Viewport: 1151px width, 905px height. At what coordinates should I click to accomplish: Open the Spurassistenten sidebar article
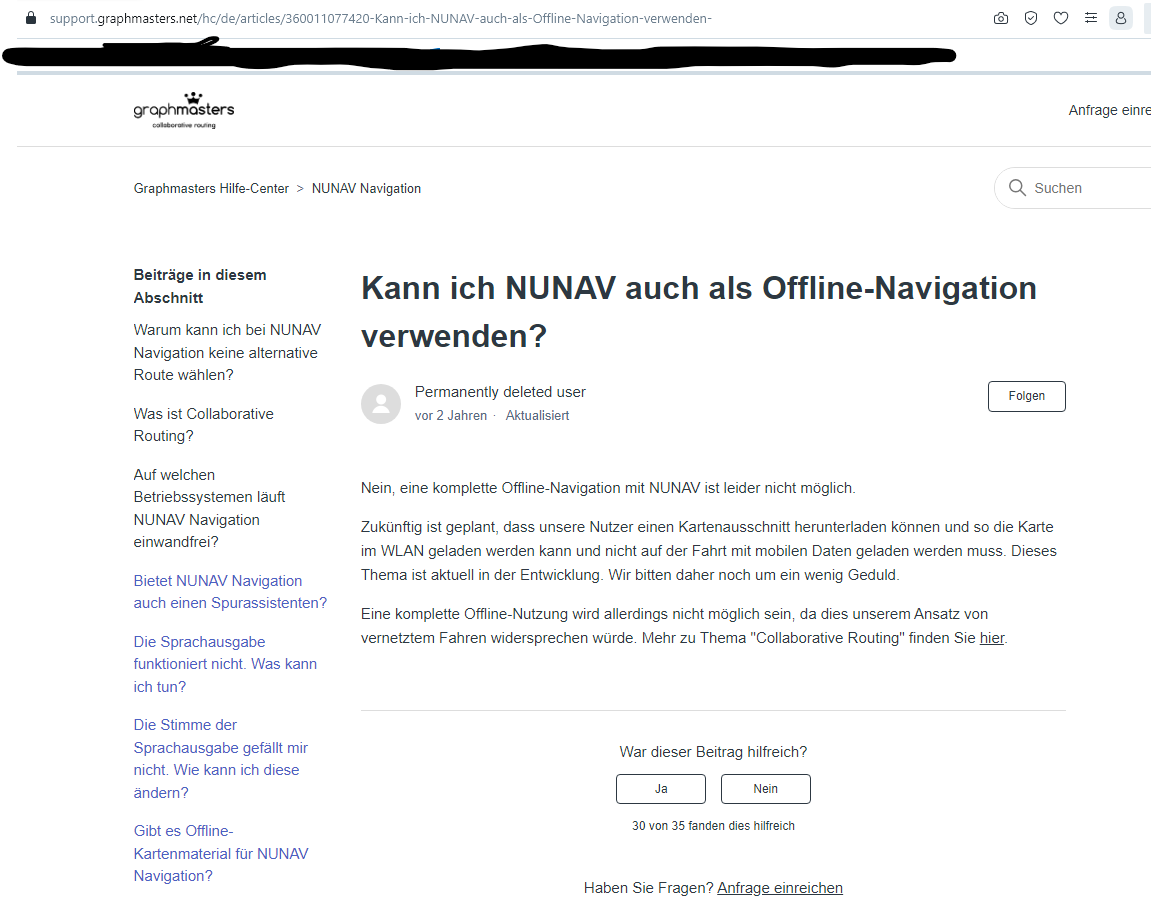(230, 592)
